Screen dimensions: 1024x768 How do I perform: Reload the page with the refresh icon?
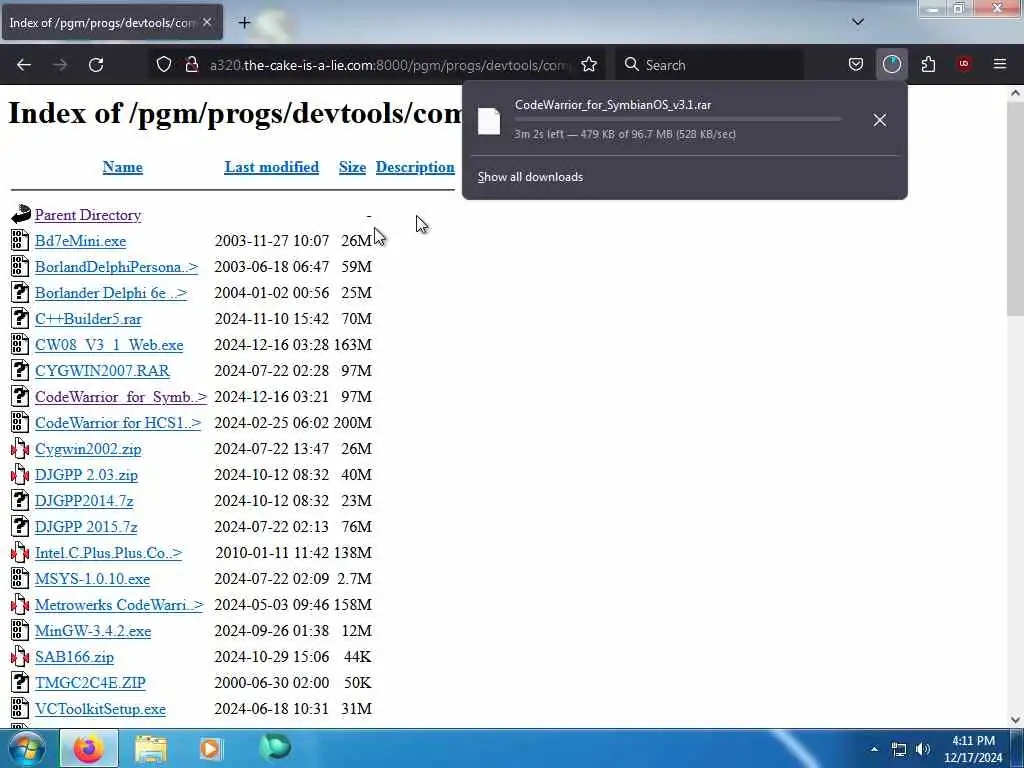click(x=96, y=65)
